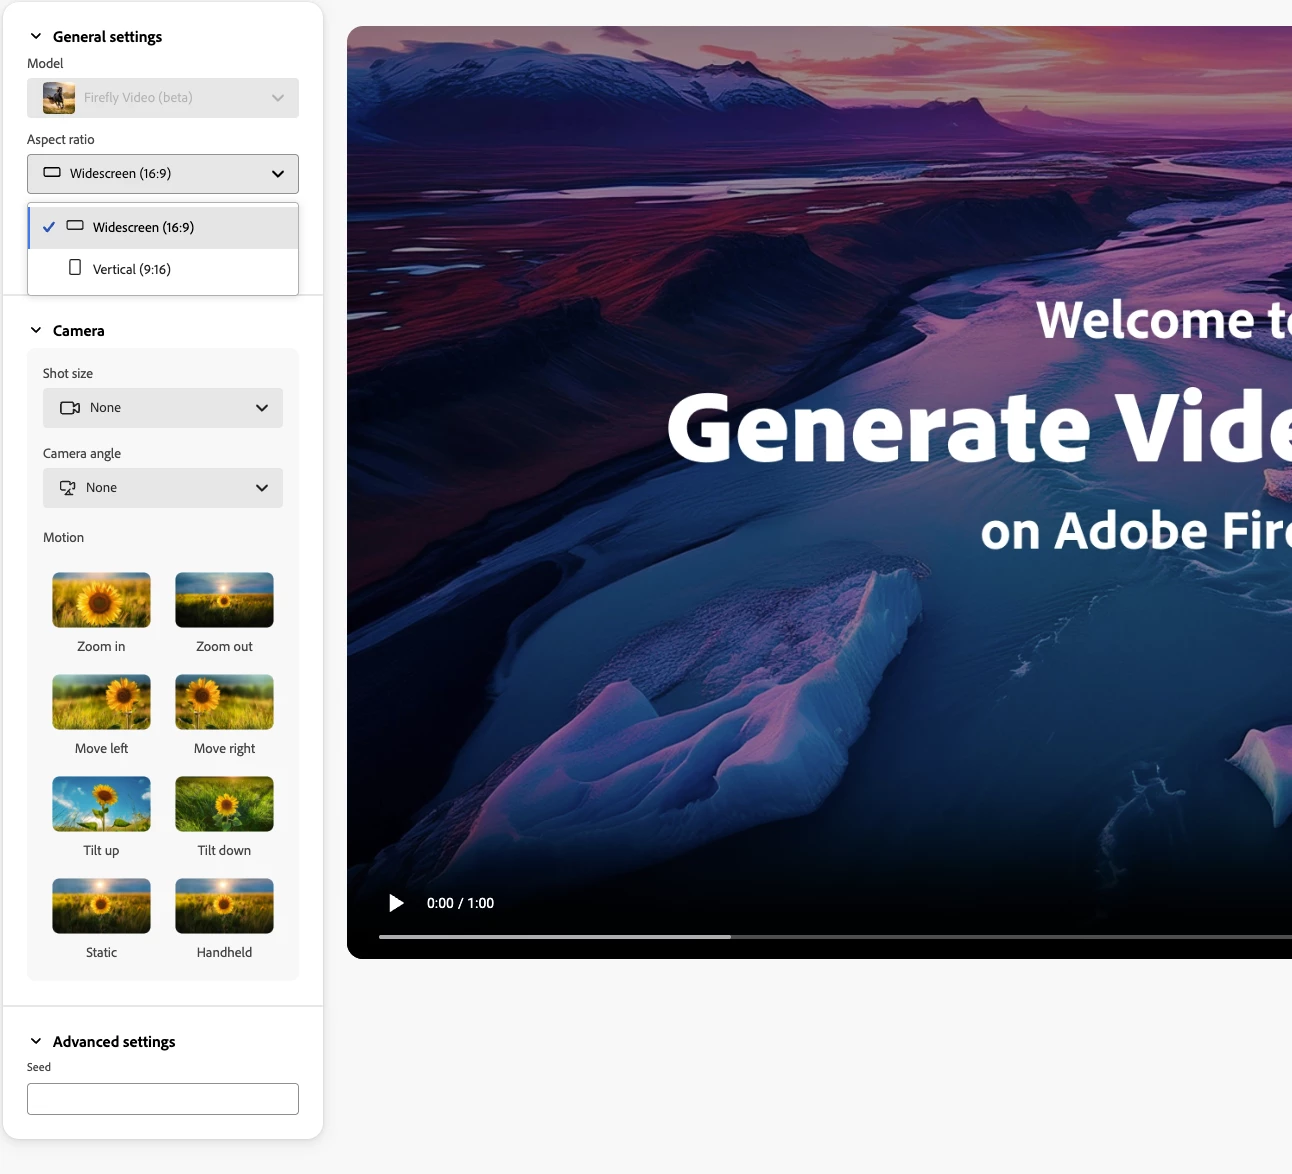This screenshot has height=1174, width=1292.
Task: Choose the Tilt up motion thumbnail
Action: 101,804
